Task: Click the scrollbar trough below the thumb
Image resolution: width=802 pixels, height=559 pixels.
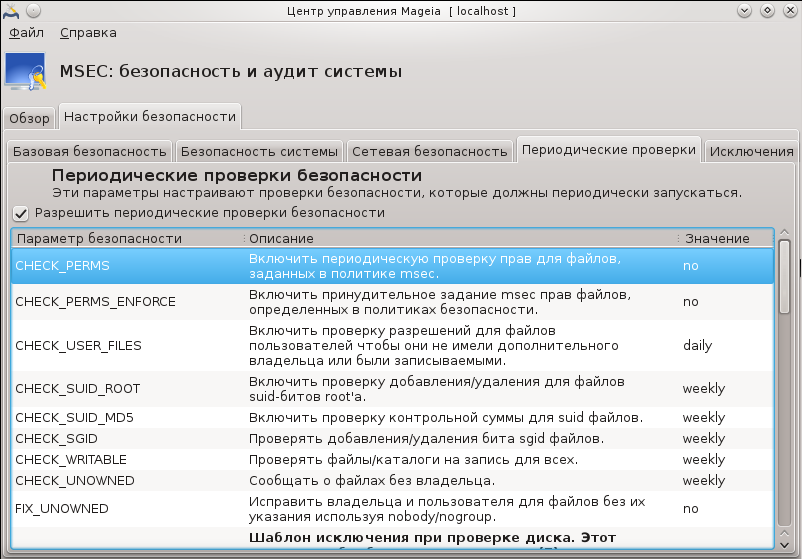Action: click(784, 419)
